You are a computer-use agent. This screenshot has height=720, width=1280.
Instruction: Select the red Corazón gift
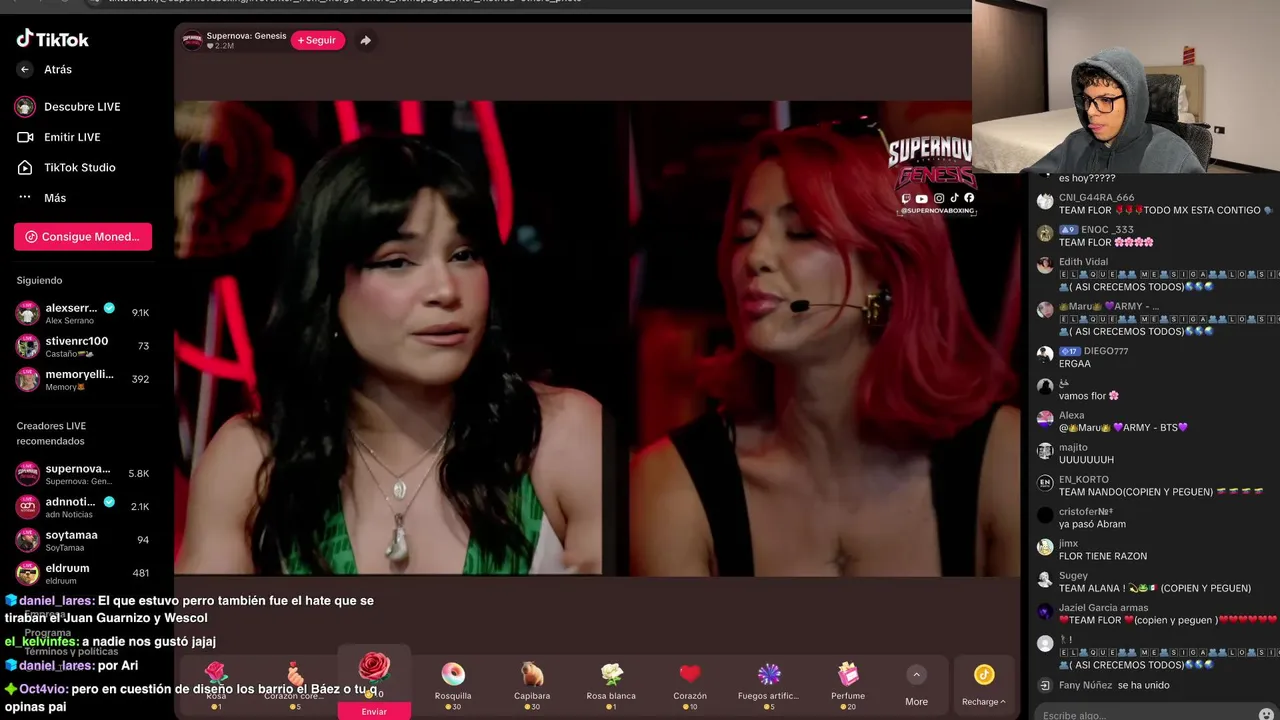(x=690, y=684)
